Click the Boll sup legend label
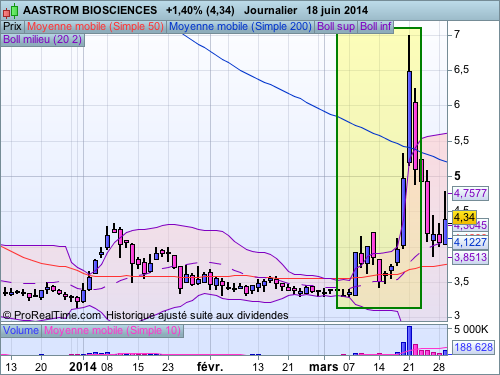 [336, 26]
